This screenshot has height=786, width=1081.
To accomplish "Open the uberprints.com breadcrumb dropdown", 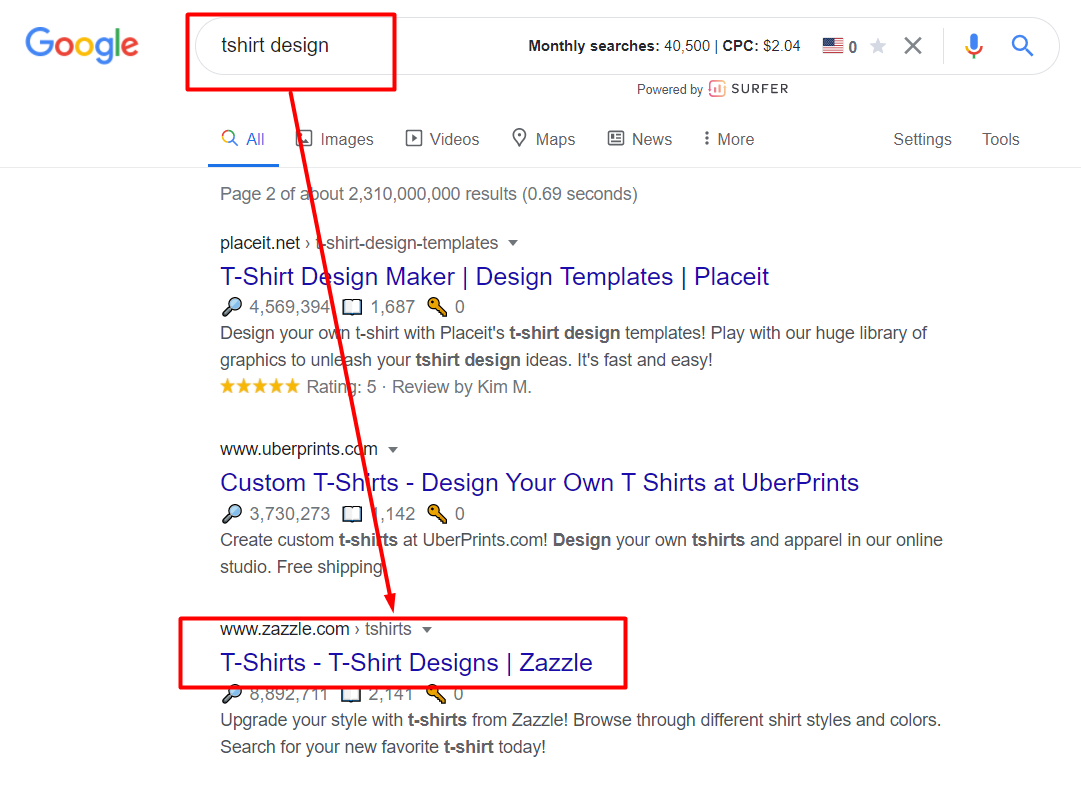I will click(x=394, y=449).
